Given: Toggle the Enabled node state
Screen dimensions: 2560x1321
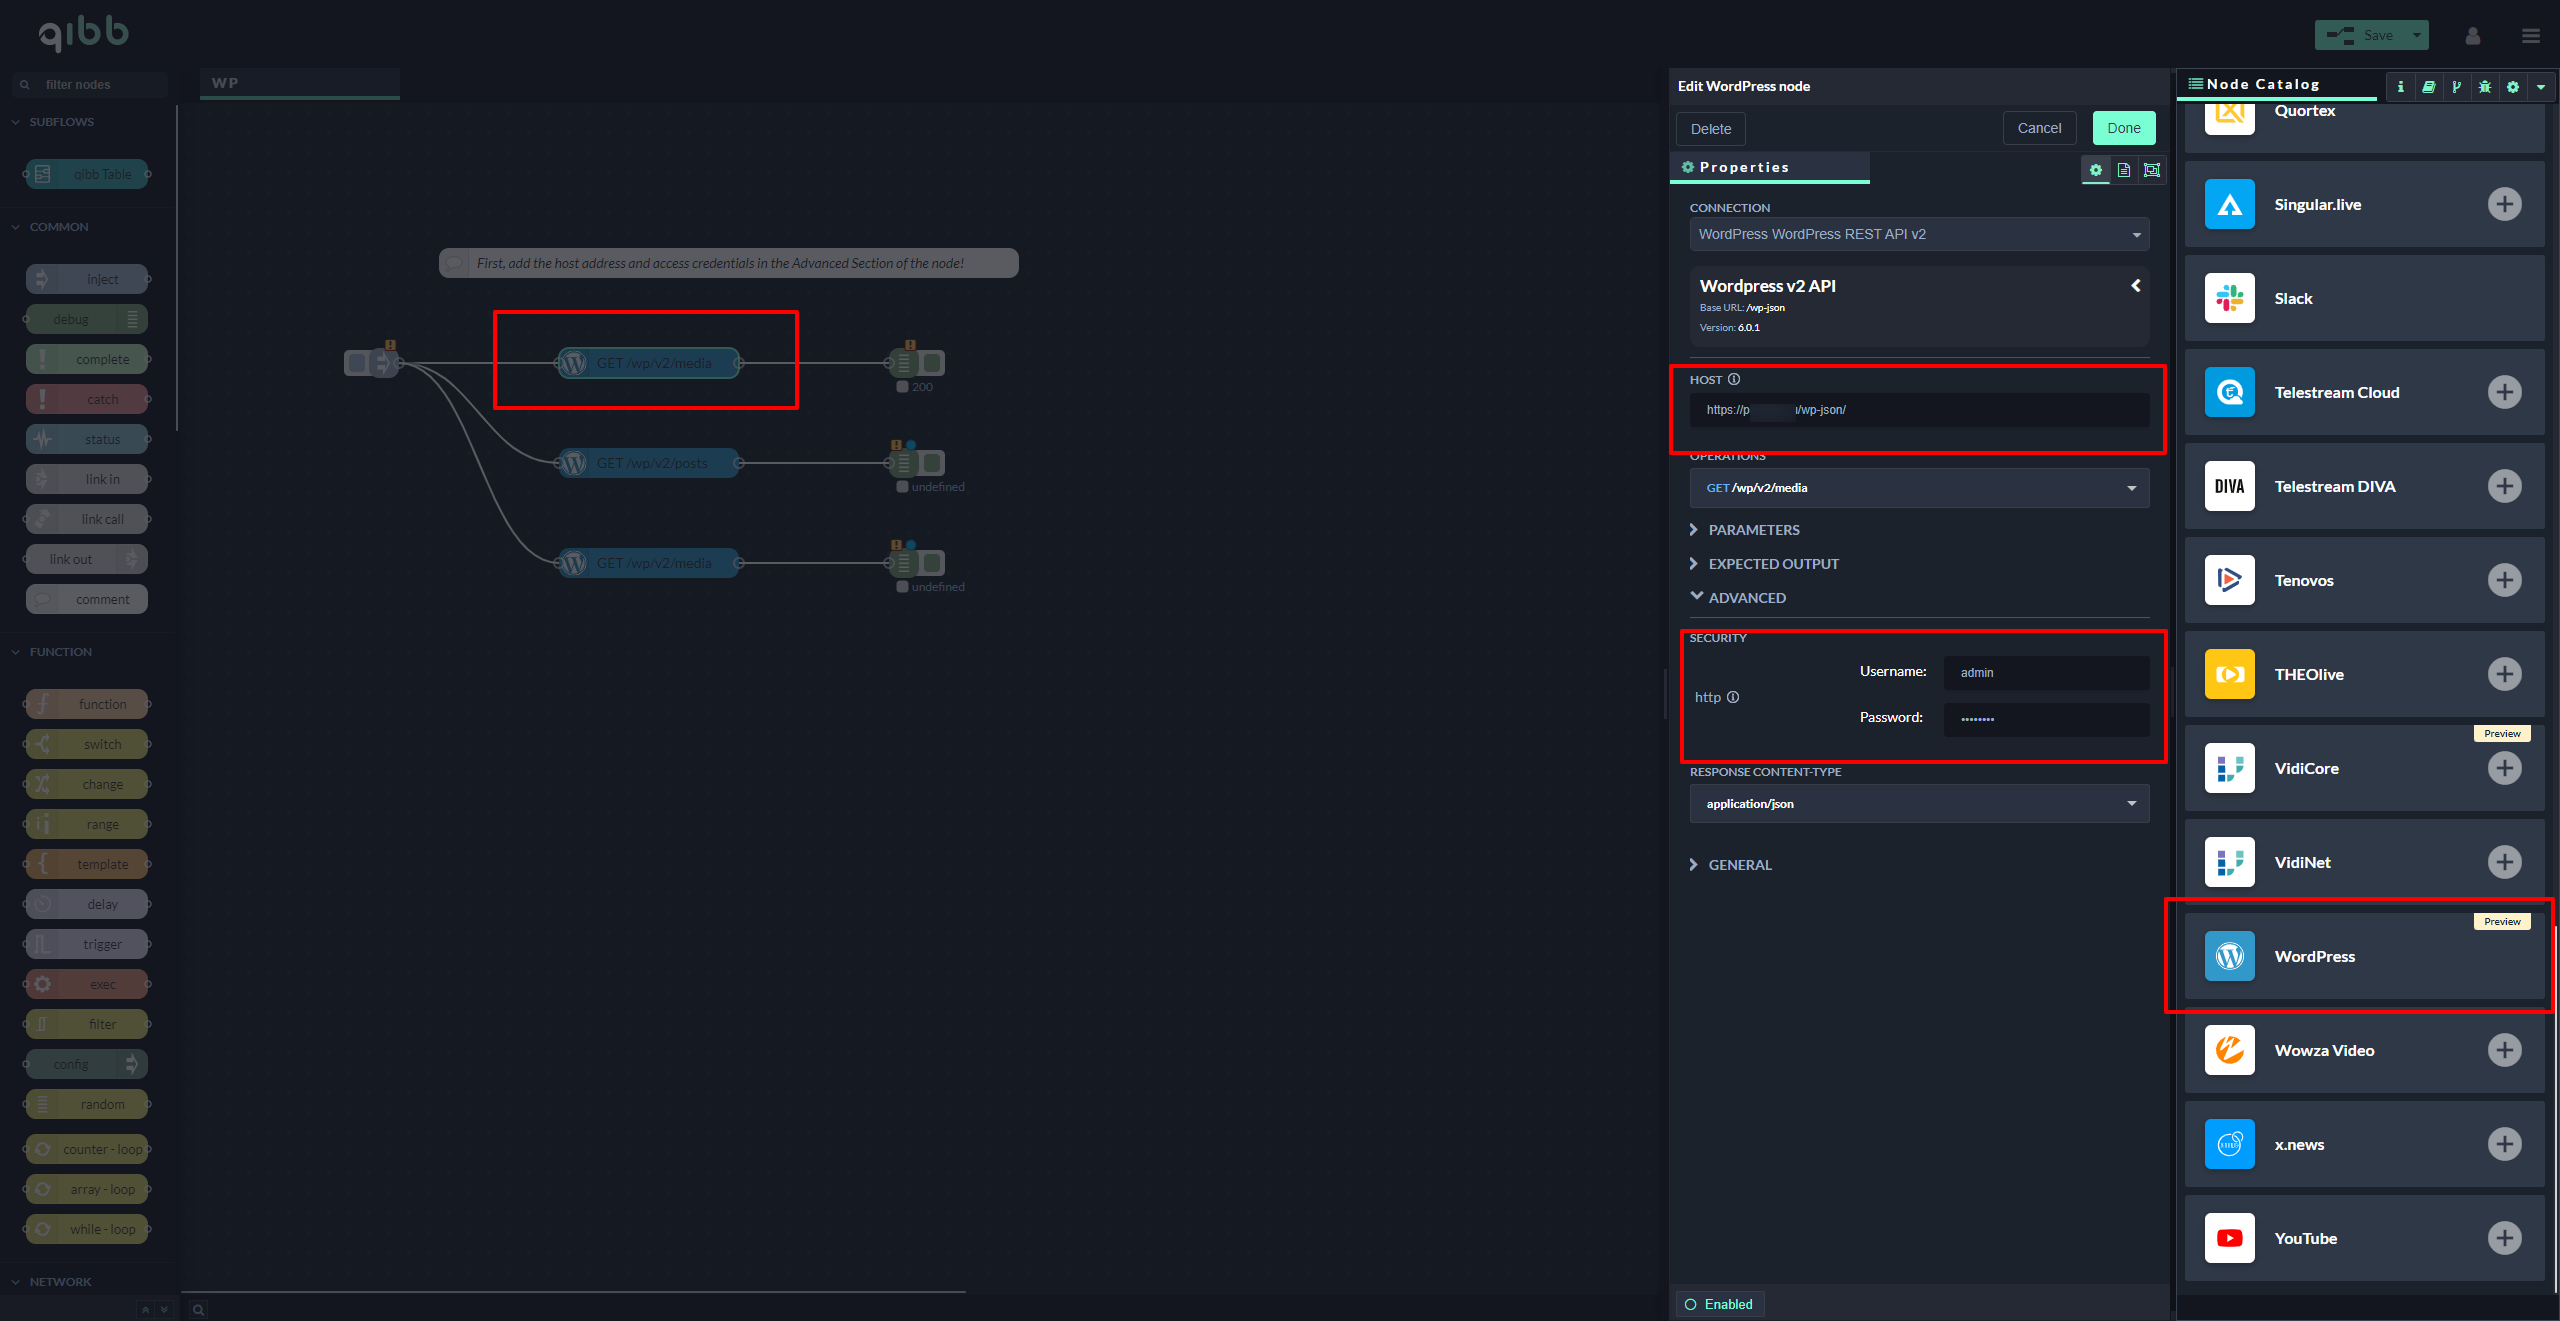Looking at the screenshot, I should pyautogui.click(x=1720, y=1304).
